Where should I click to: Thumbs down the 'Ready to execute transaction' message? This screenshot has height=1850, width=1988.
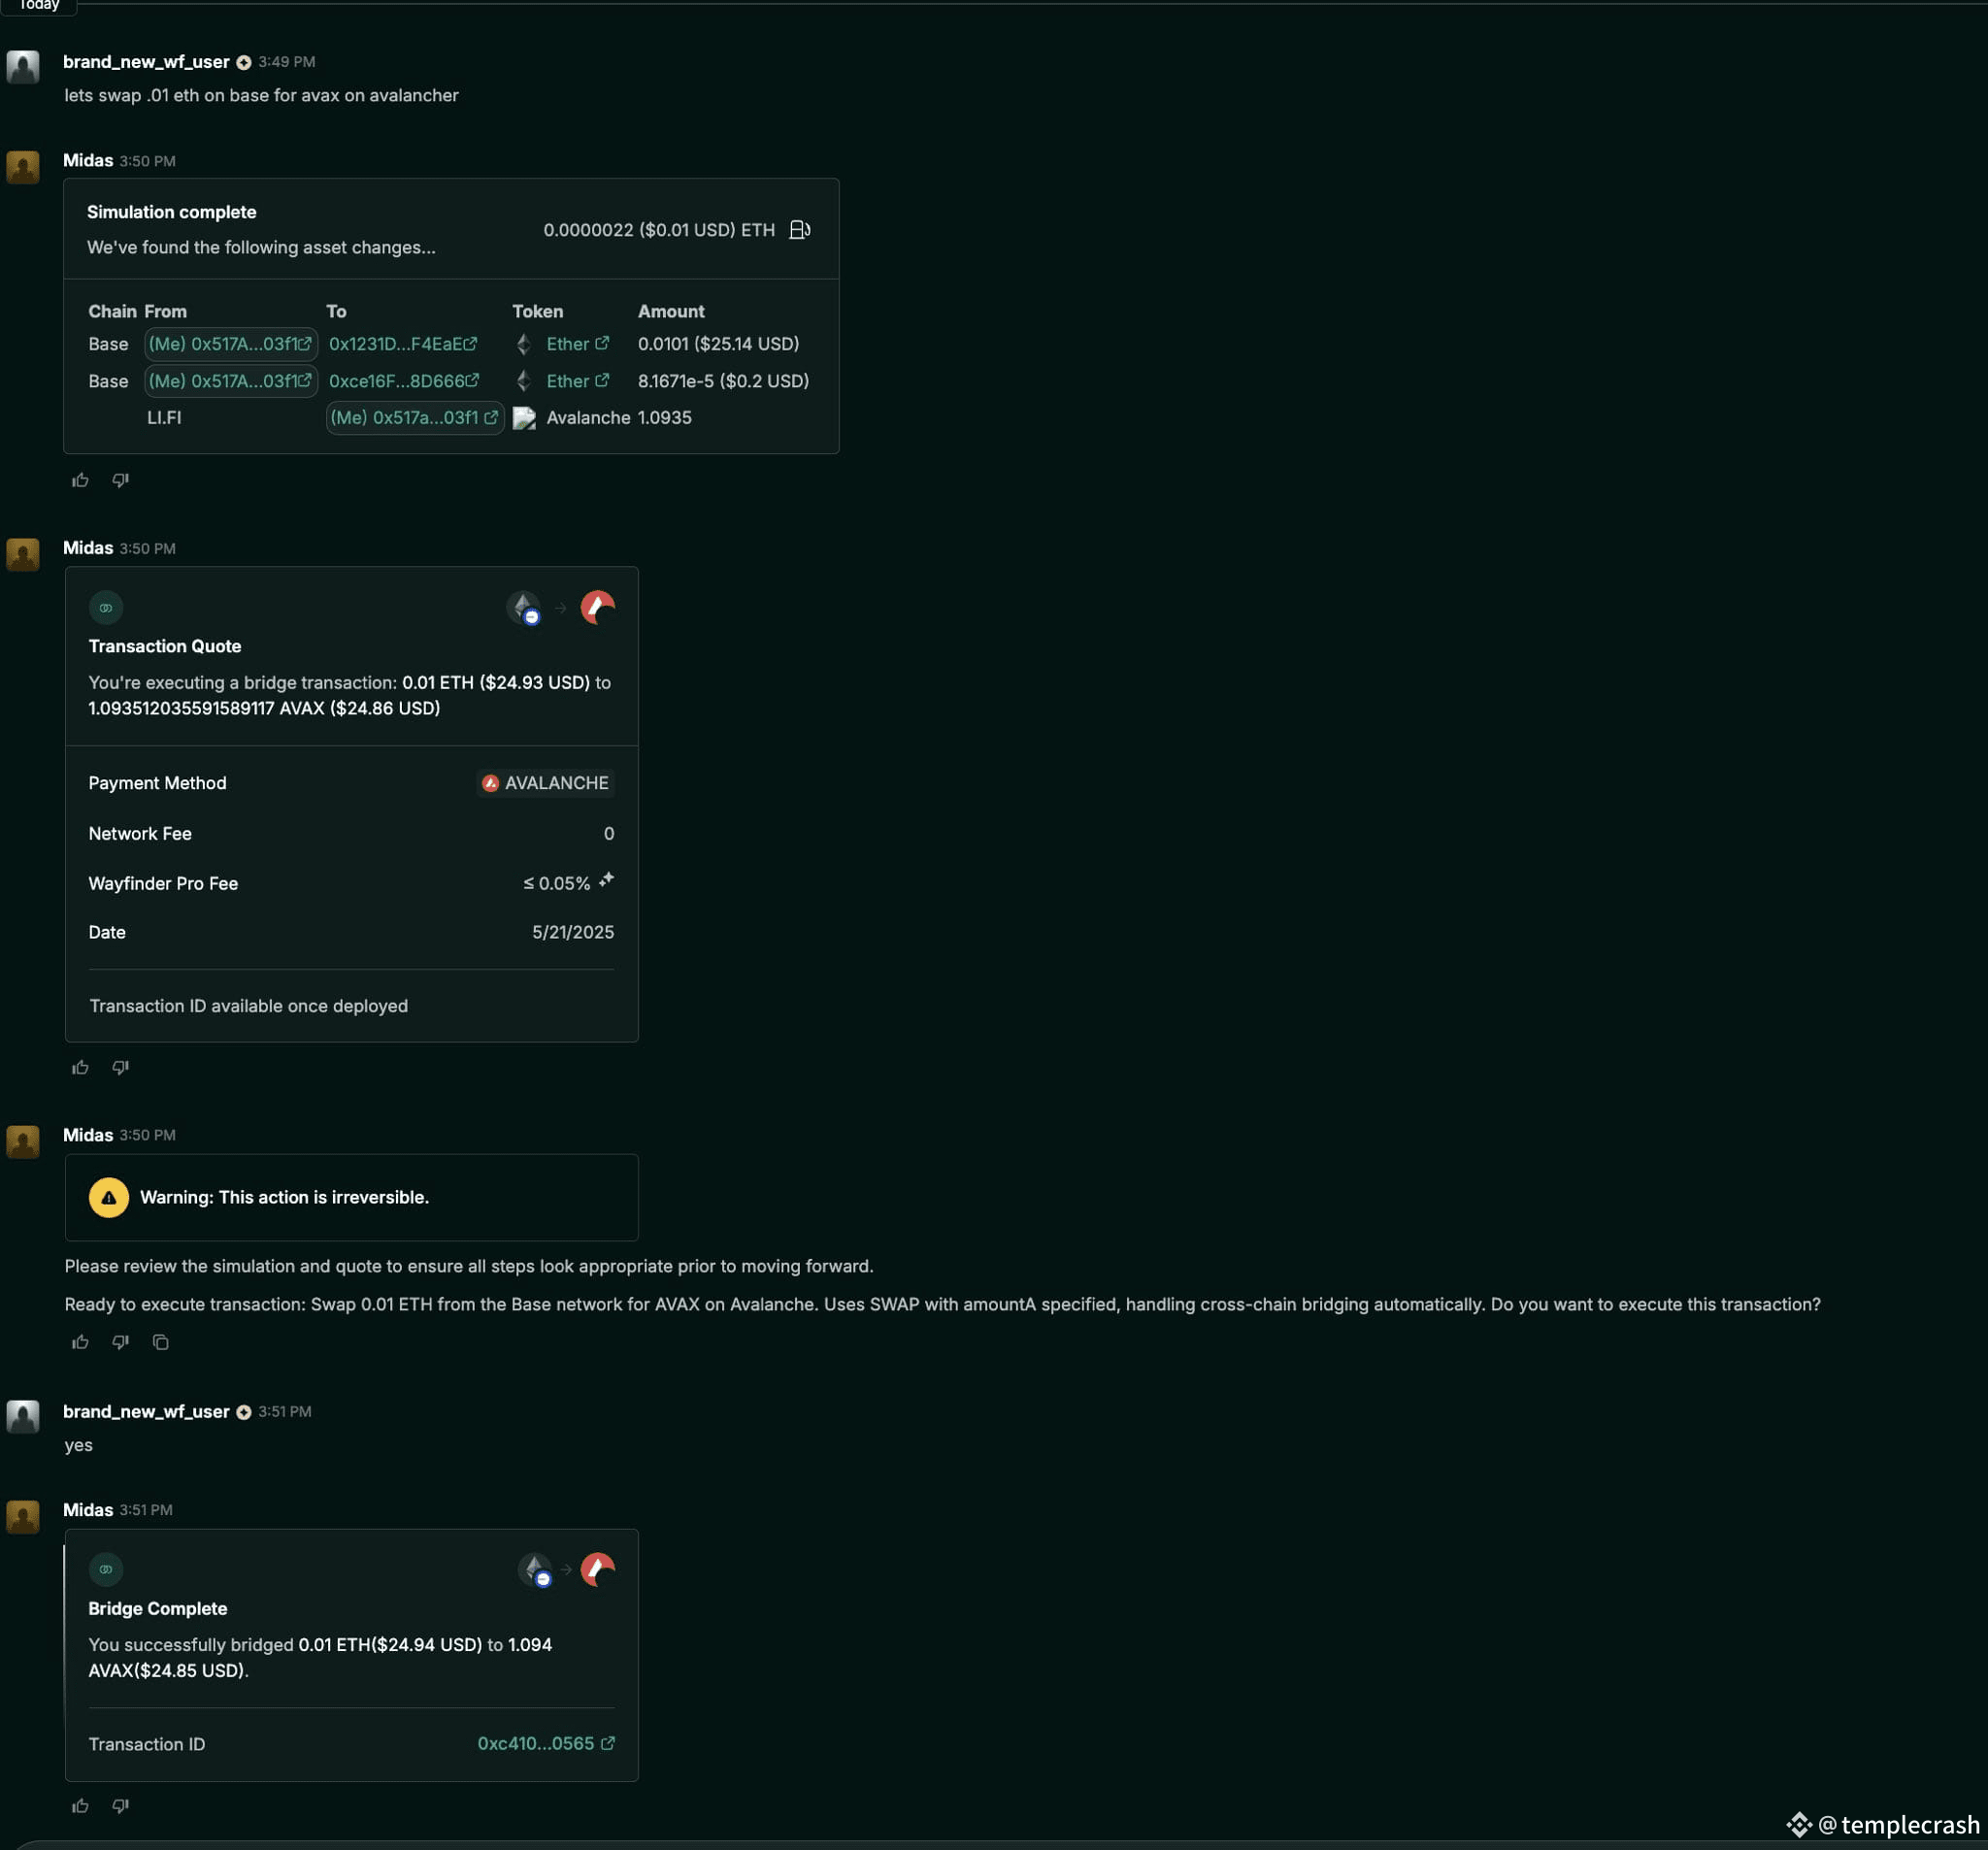tap(120, 1342)
